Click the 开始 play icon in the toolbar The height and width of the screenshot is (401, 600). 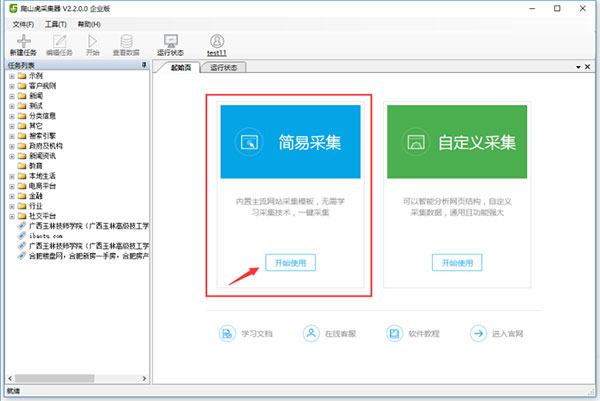(92, 41)
